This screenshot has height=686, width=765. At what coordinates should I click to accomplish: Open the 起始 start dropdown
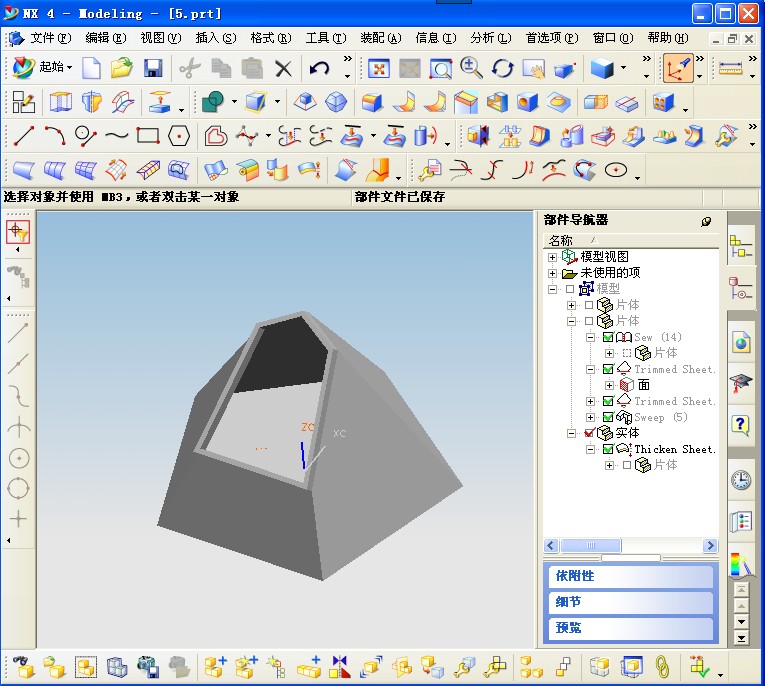pos(43,67)
